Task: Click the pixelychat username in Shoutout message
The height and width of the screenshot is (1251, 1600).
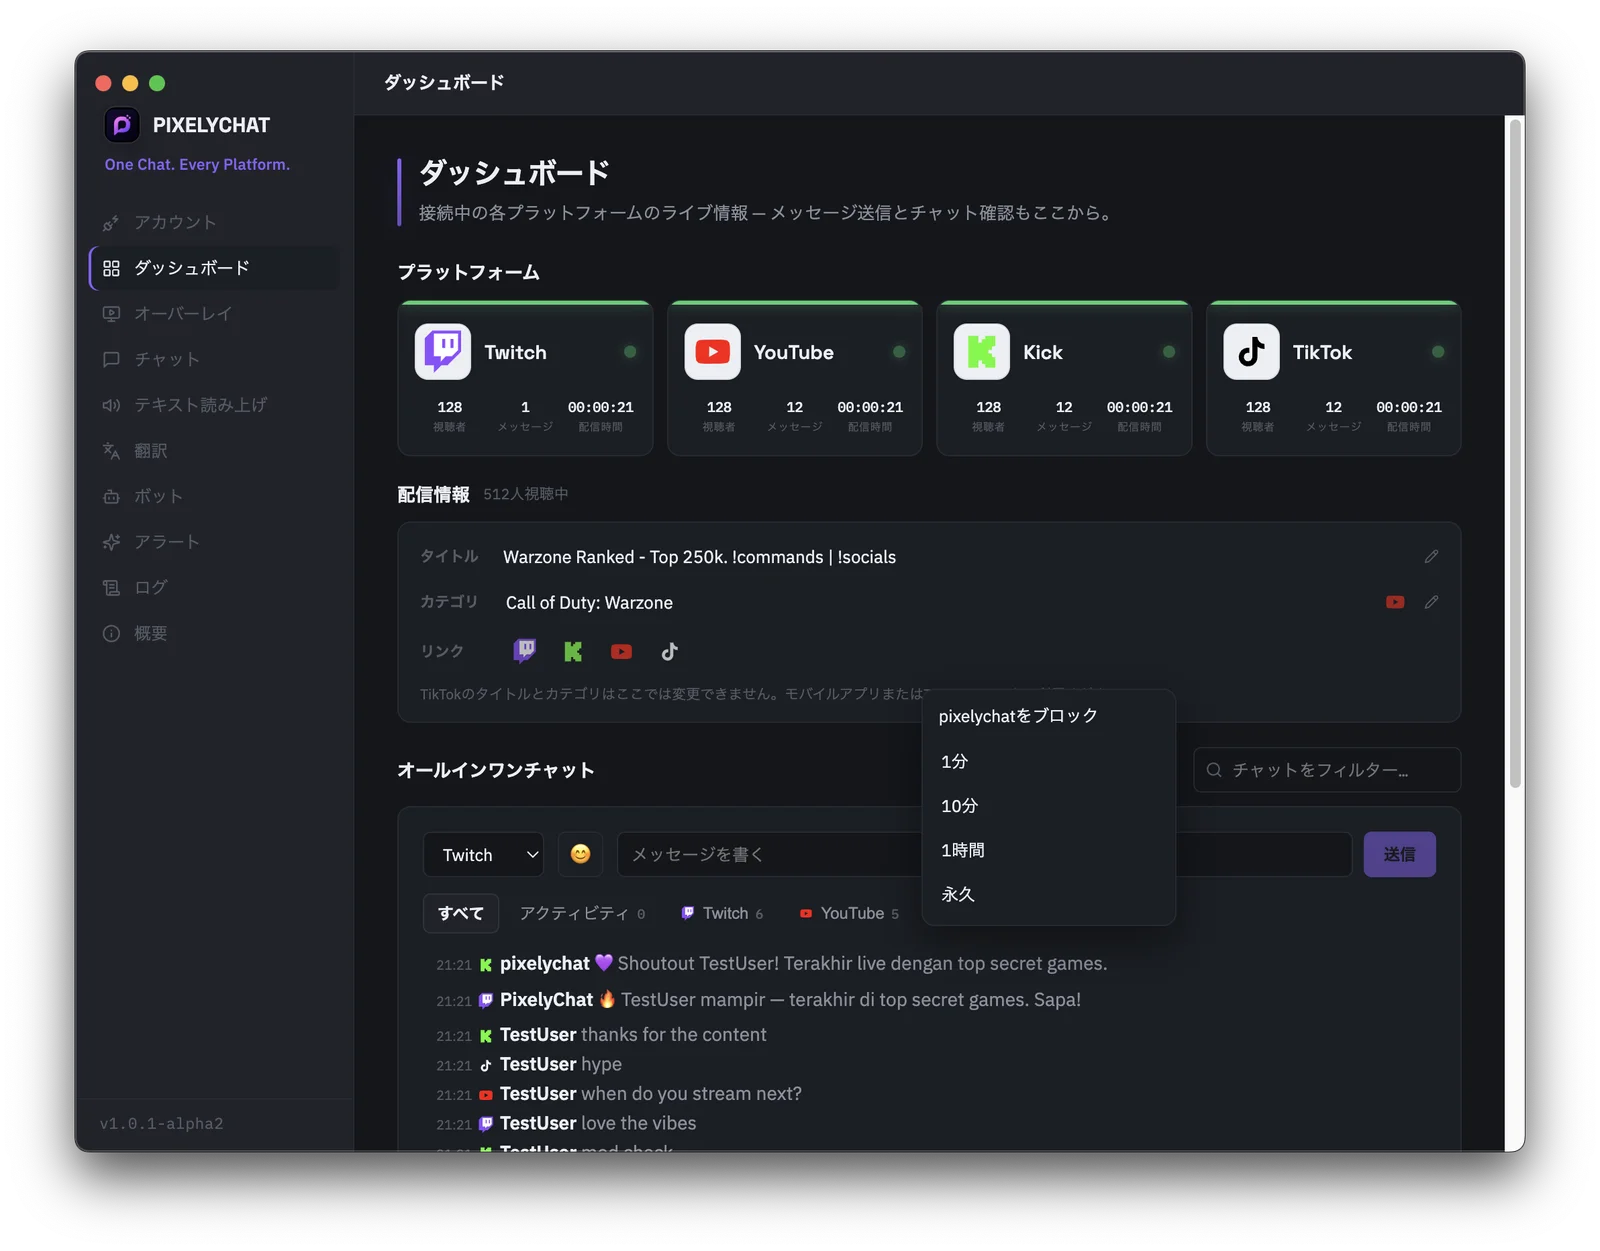Action: pyautogui.click(x=545, y=964)
